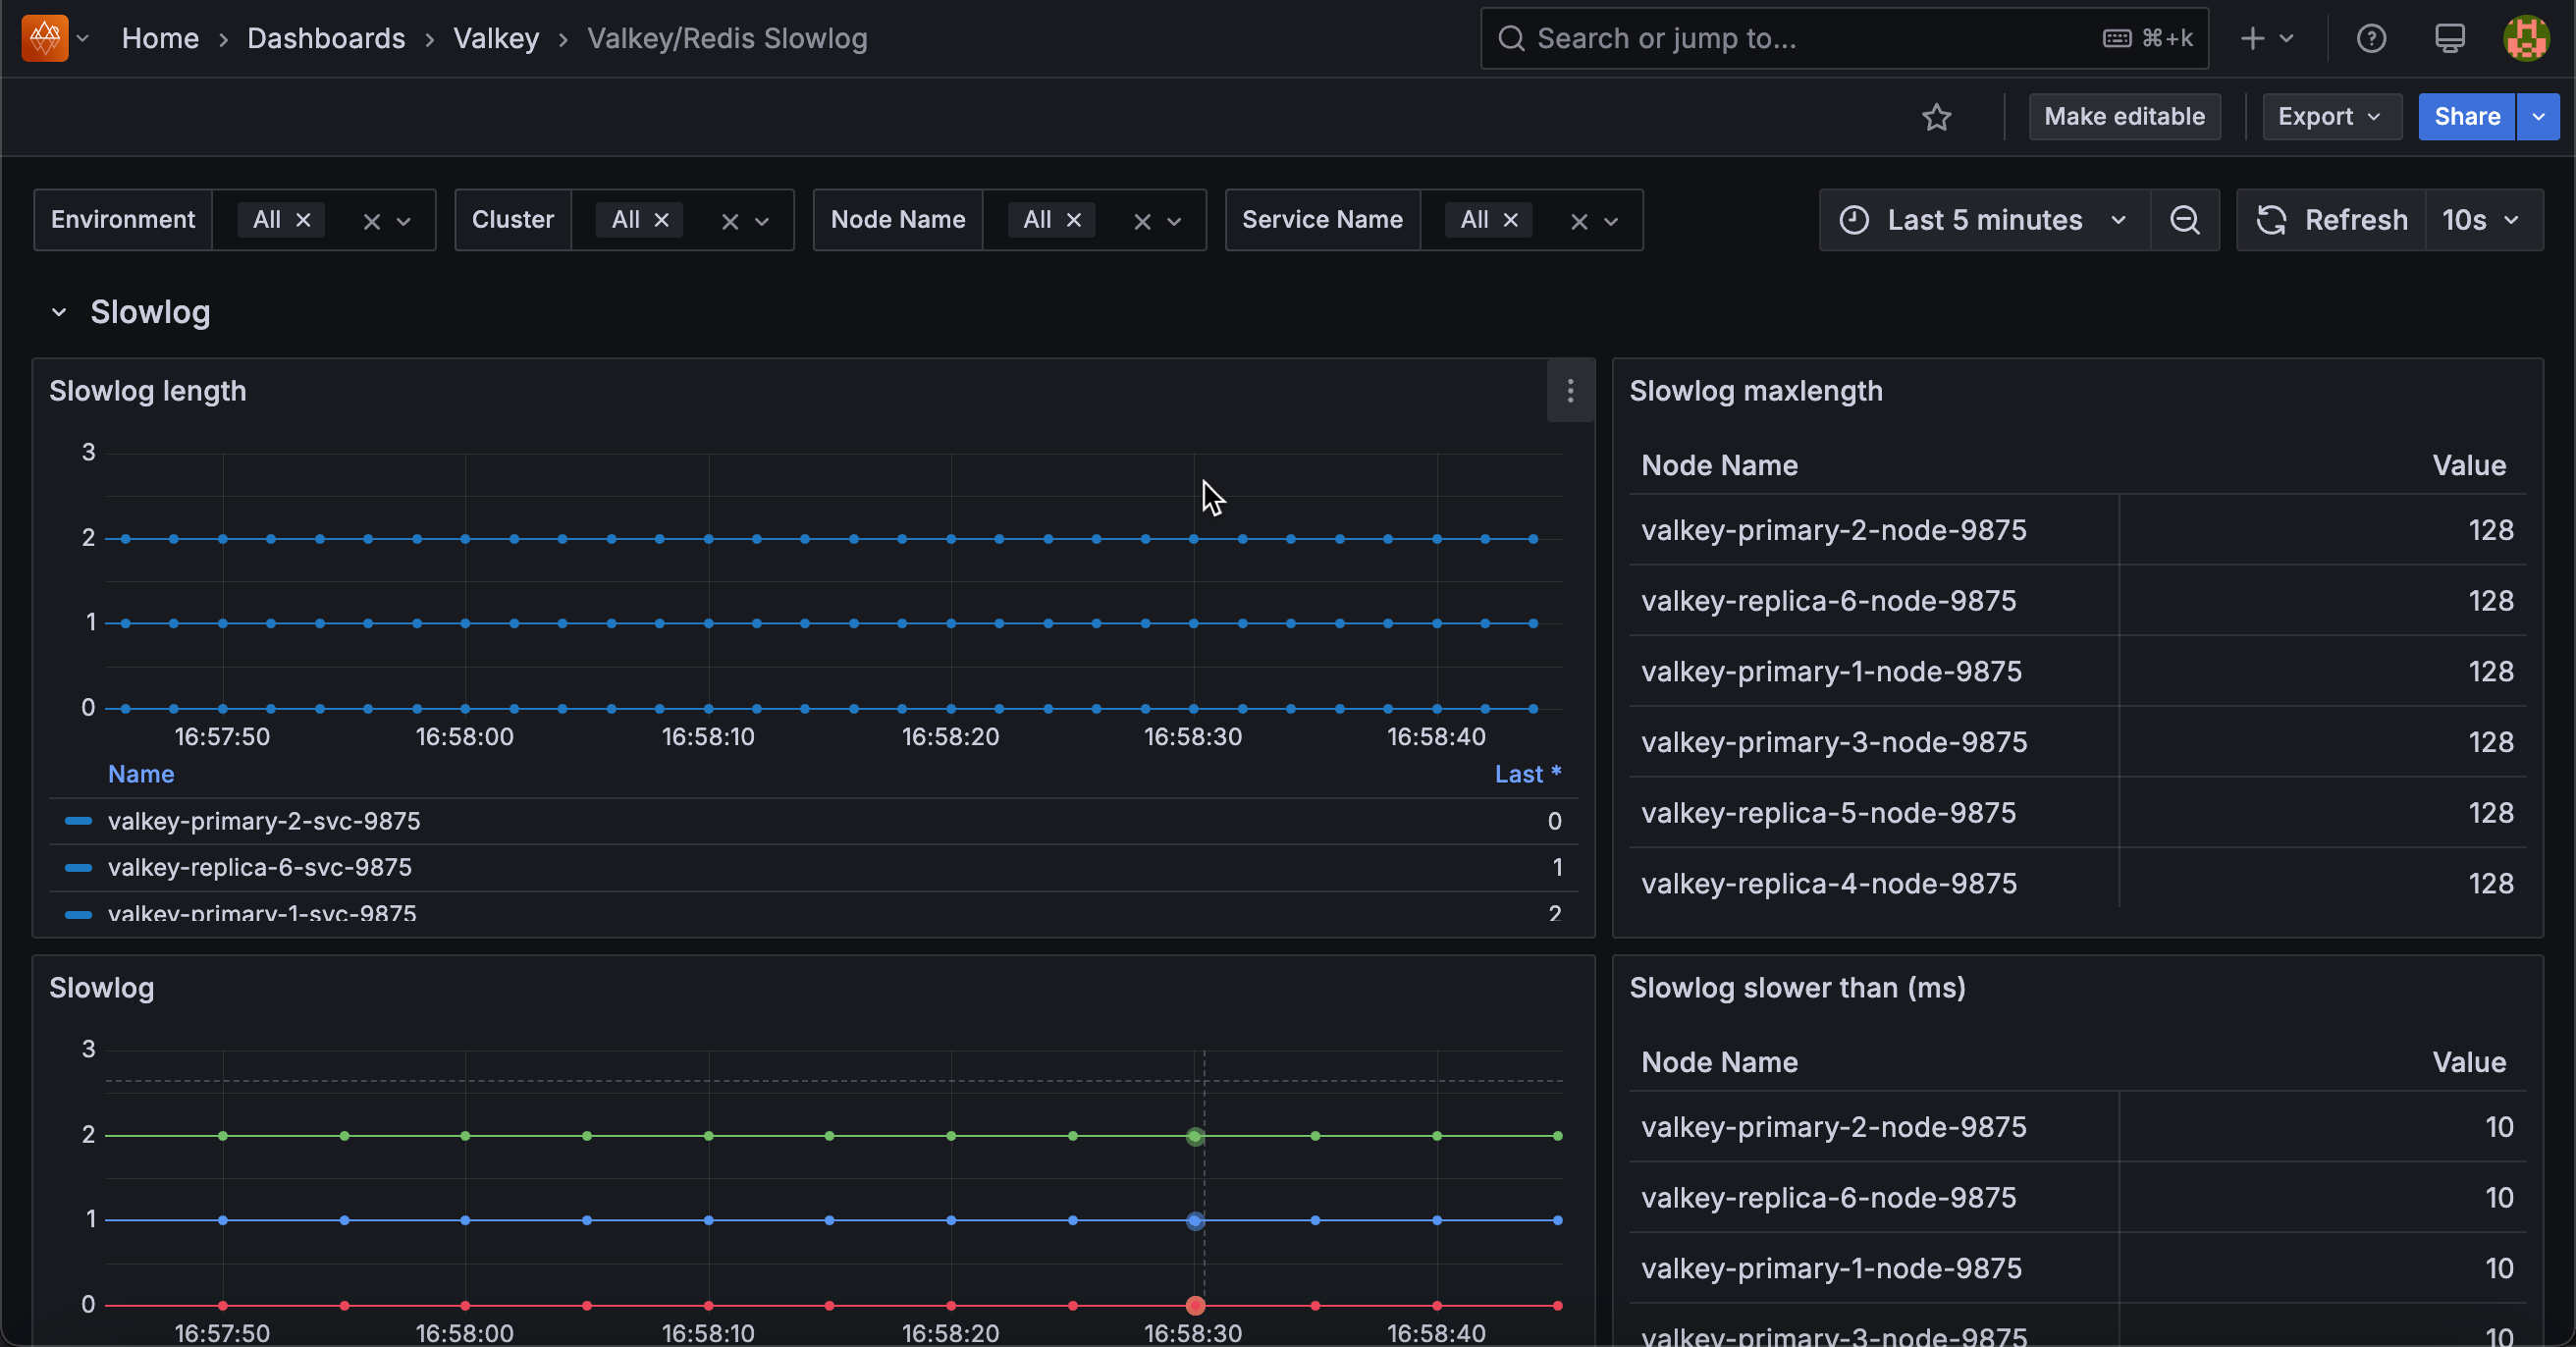This screenshot has height=1347, width=2576.
Task: Open help menu via question mark icon
Action: pyautogui.click(x=2372, y=38)
